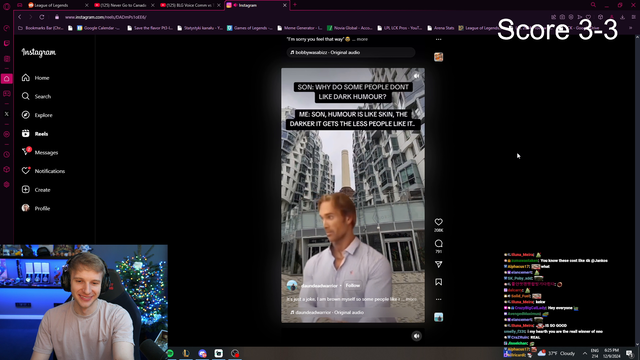Open weather widget showing 37°F Cloudy
Screen dimensions: 640x360
click(557, 353)
